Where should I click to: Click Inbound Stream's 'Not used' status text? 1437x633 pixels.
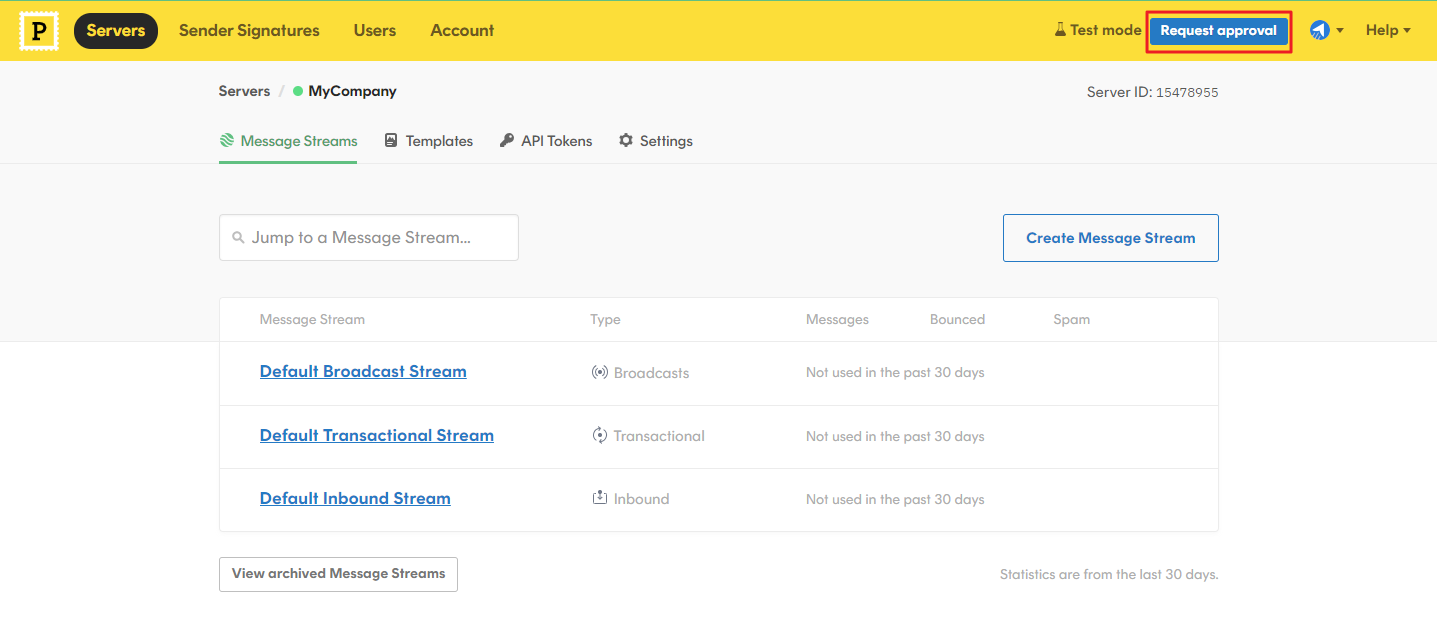[x=895, y=499]
